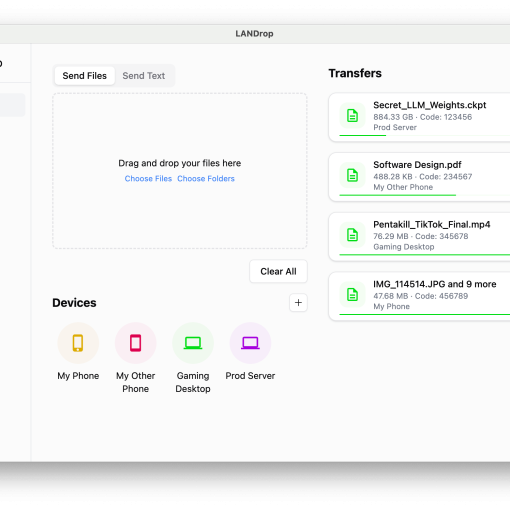
Task: Click 'My Phone' text in last transfer card
Action: click(391, 306)
